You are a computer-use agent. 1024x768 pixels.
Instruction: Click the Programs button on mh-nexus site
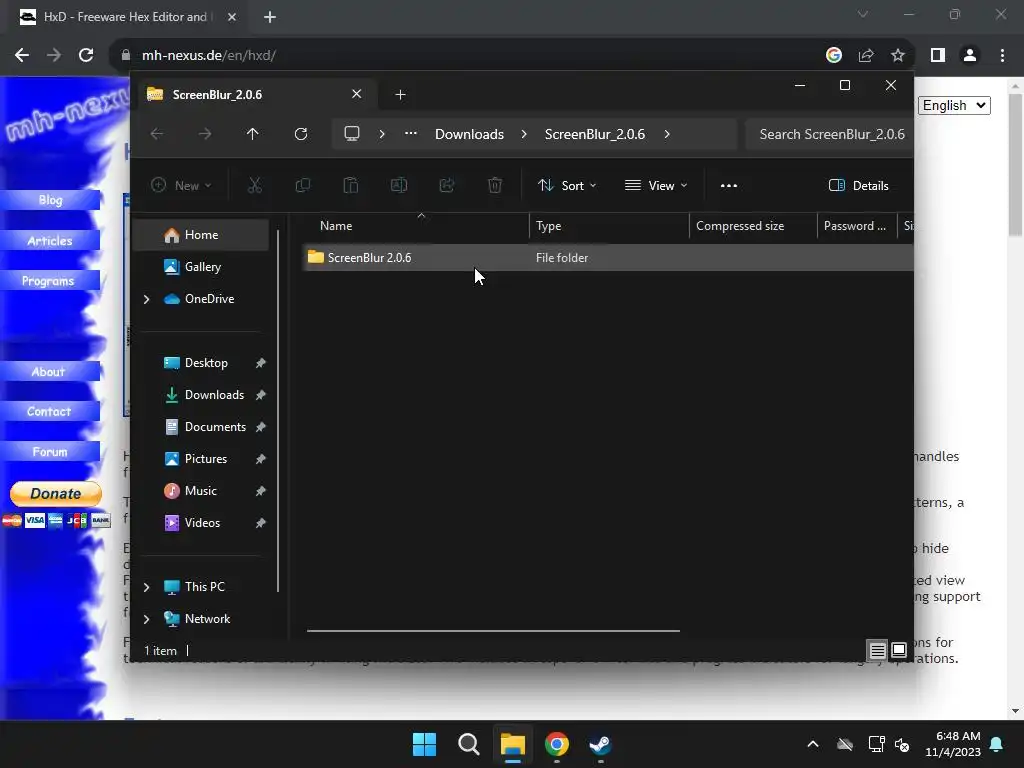tap(50, 281)
